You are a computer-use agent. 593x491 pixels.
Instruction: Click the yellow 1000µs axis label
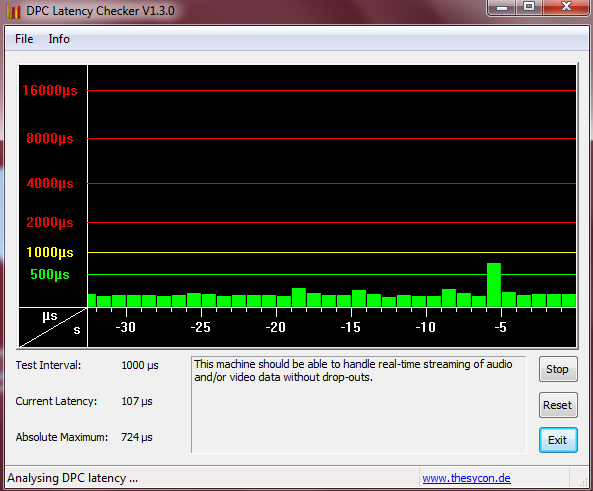click(50, 252)
